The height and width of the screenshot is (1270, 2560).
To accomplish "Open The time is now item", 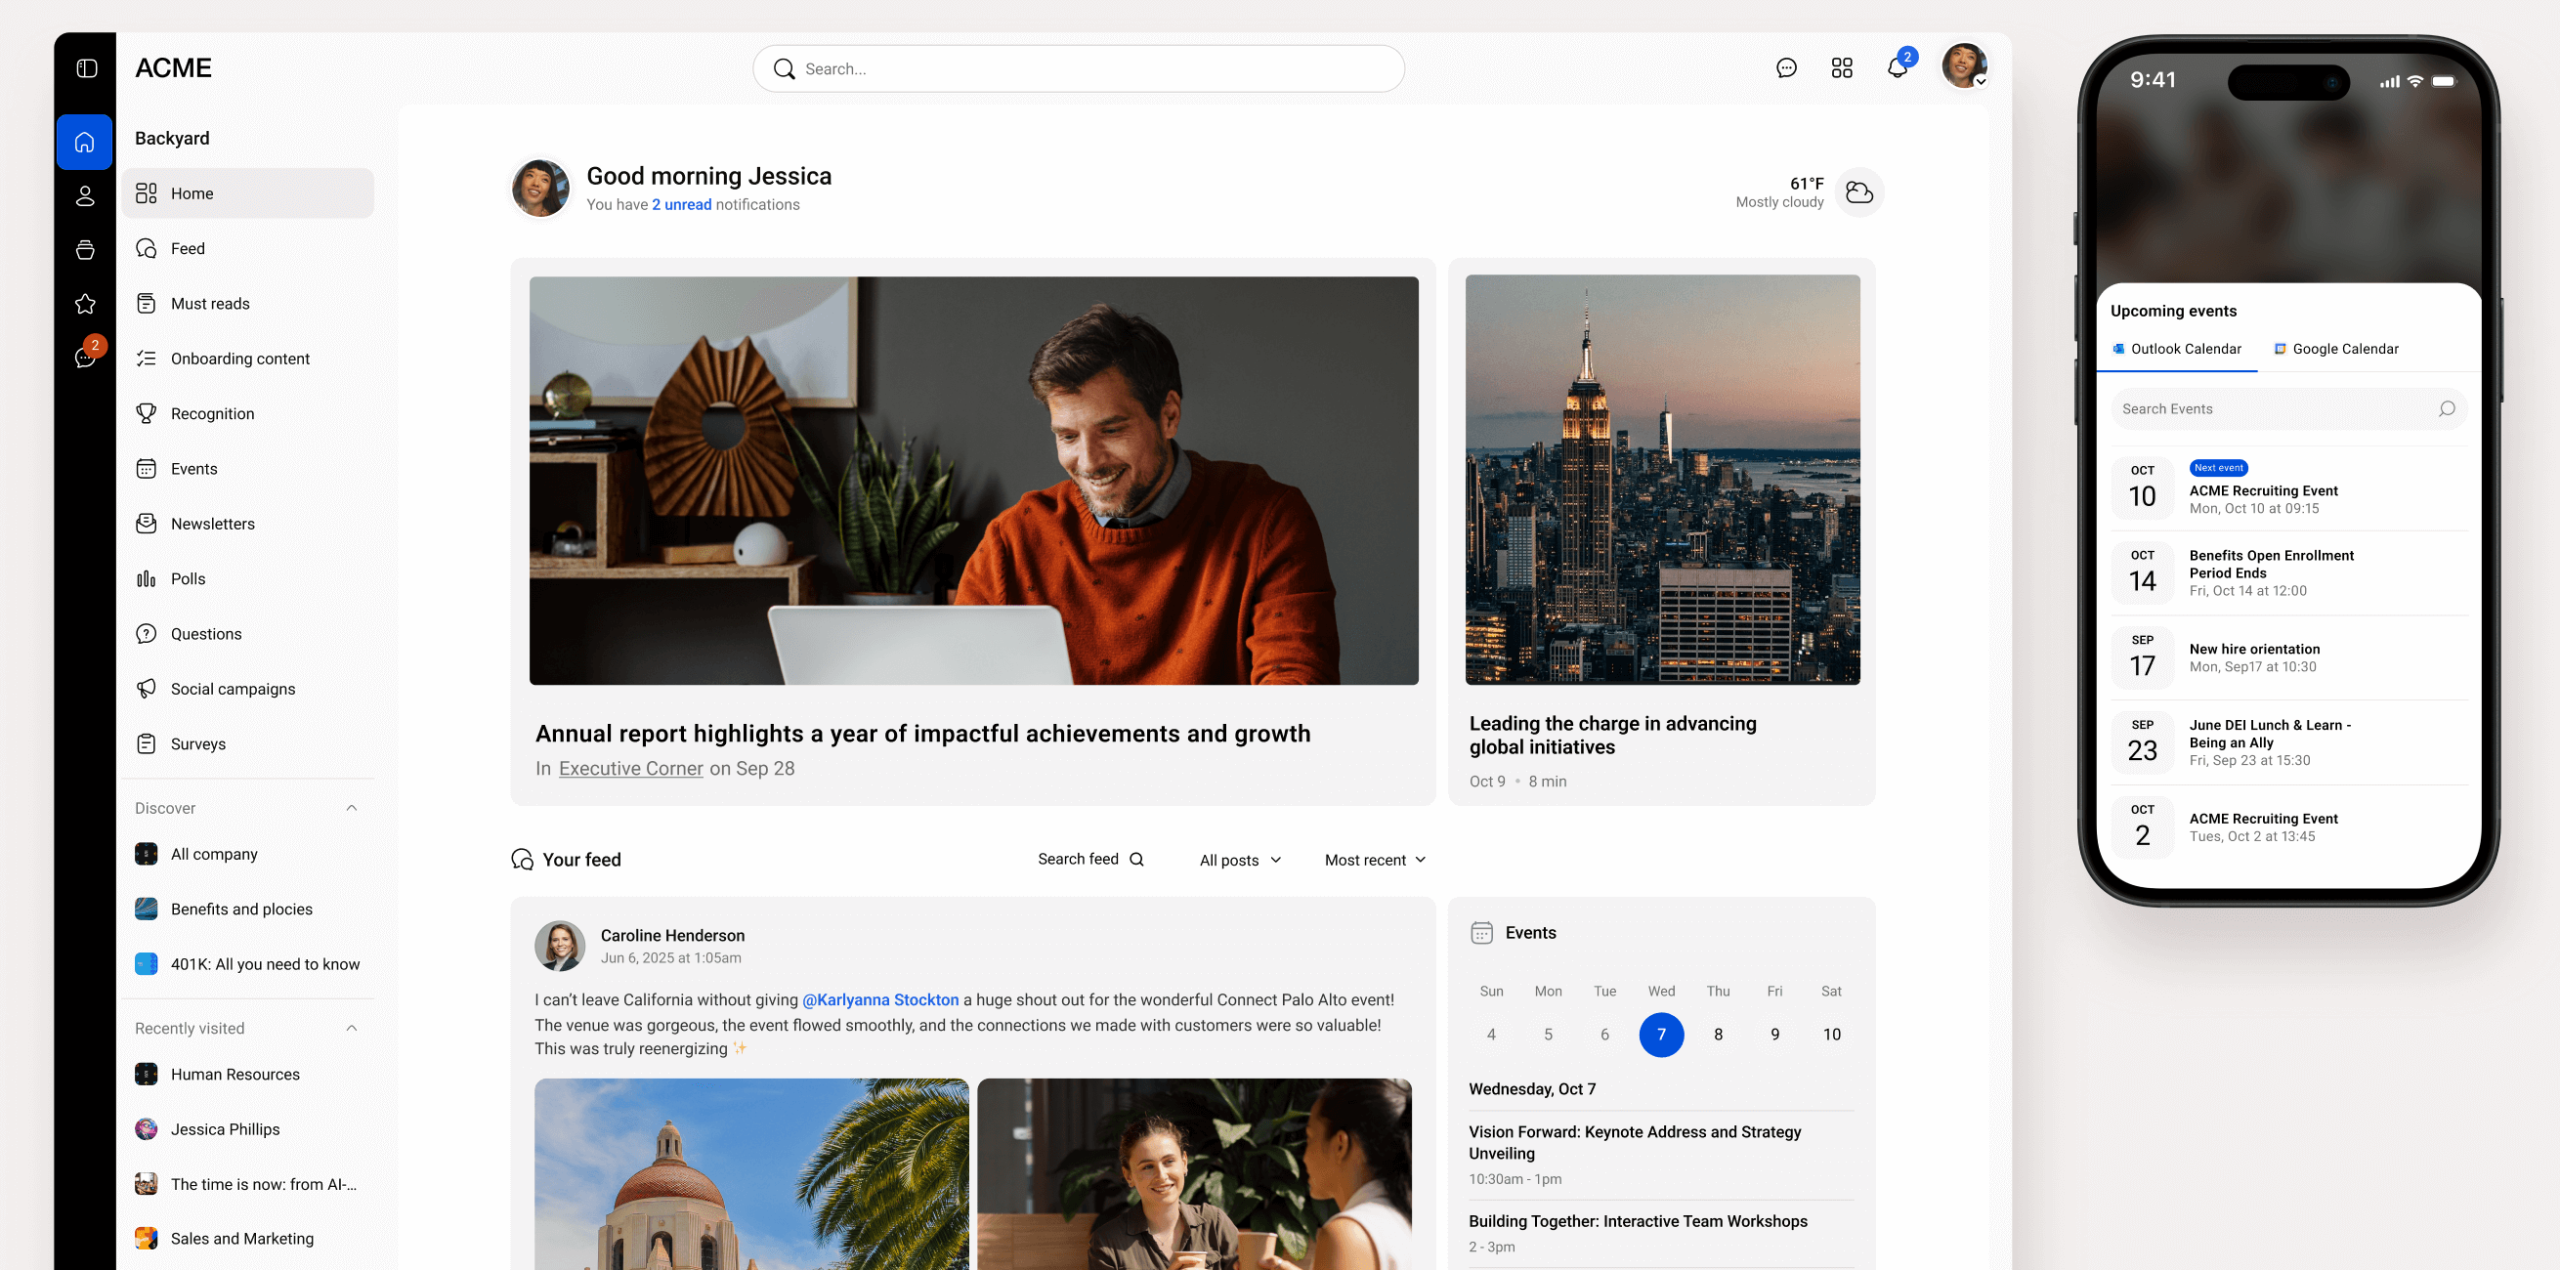I will point(248,1183).
